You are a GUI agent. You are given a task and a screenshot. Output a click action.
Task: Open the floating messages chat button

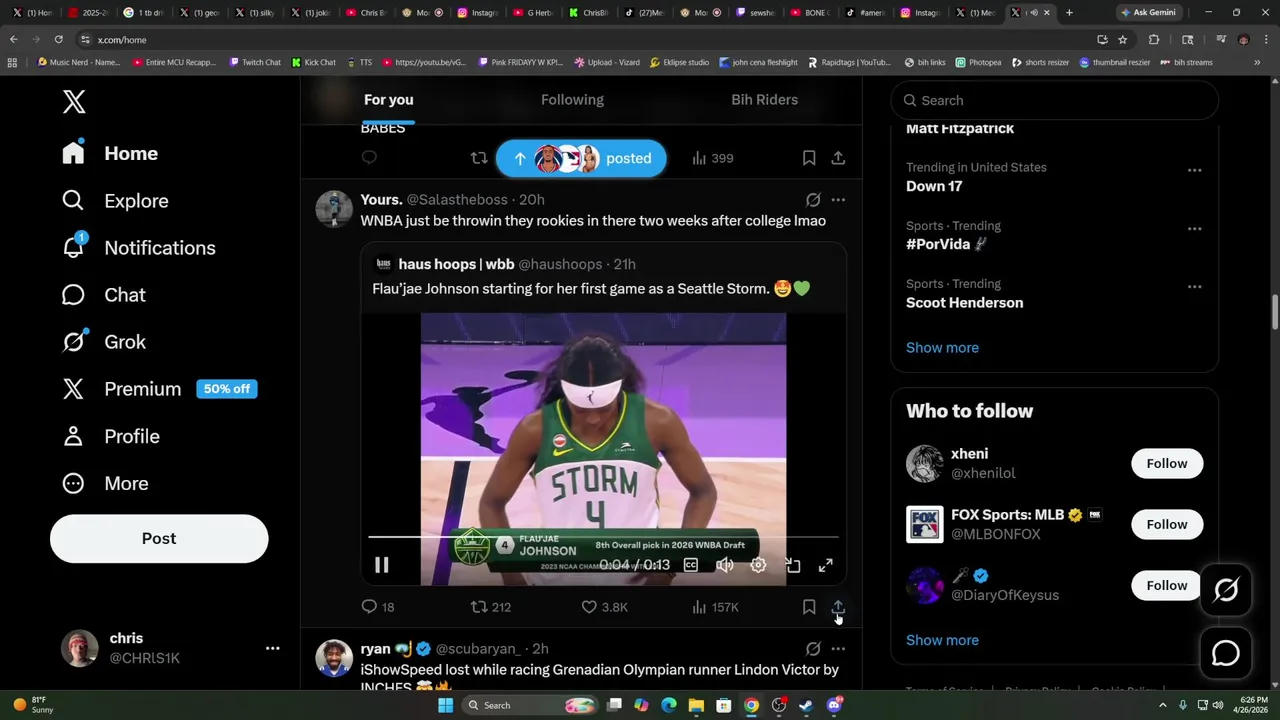pyautogui.click(x=1226, y=653)
